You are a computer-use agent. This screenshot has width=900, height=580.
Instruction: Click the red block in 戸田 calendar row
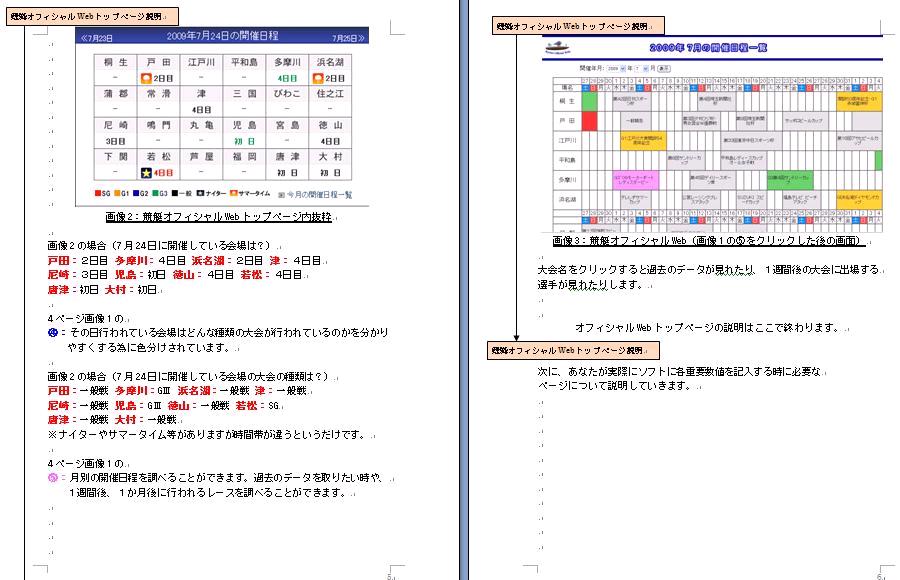[x=589, y=121]
